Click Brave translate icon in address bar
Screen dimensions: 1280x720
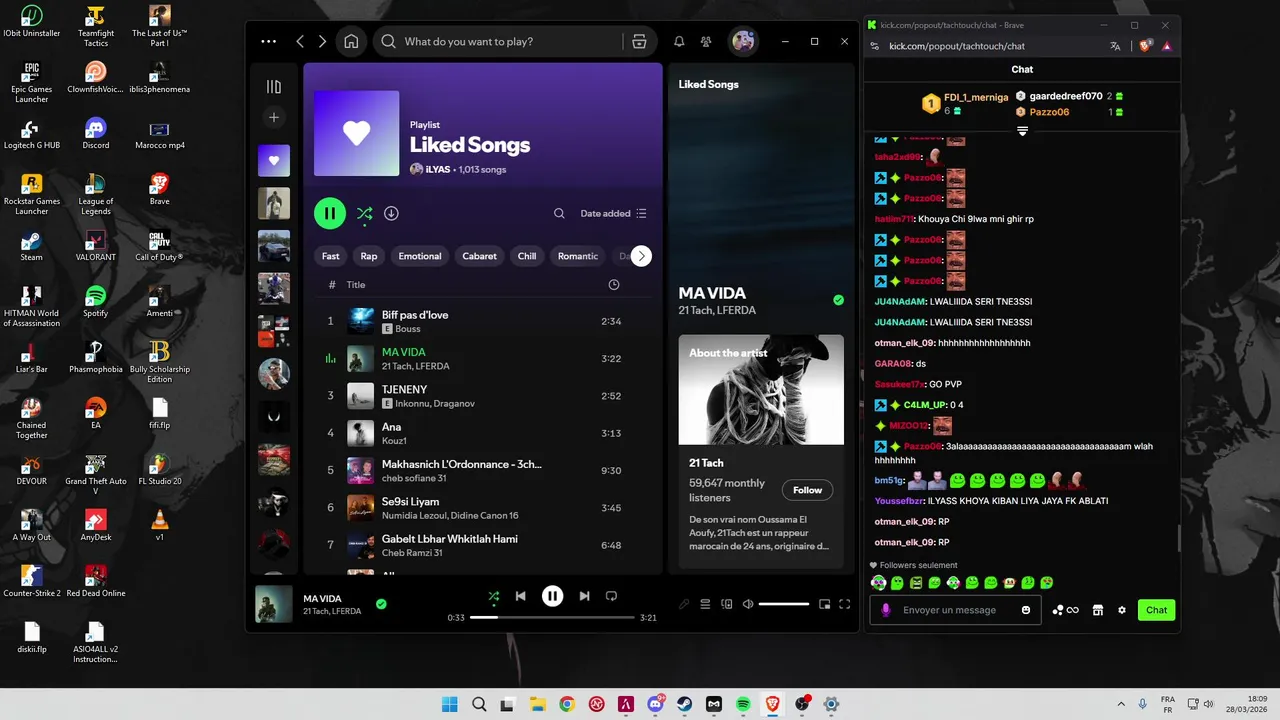(1116, 46)
